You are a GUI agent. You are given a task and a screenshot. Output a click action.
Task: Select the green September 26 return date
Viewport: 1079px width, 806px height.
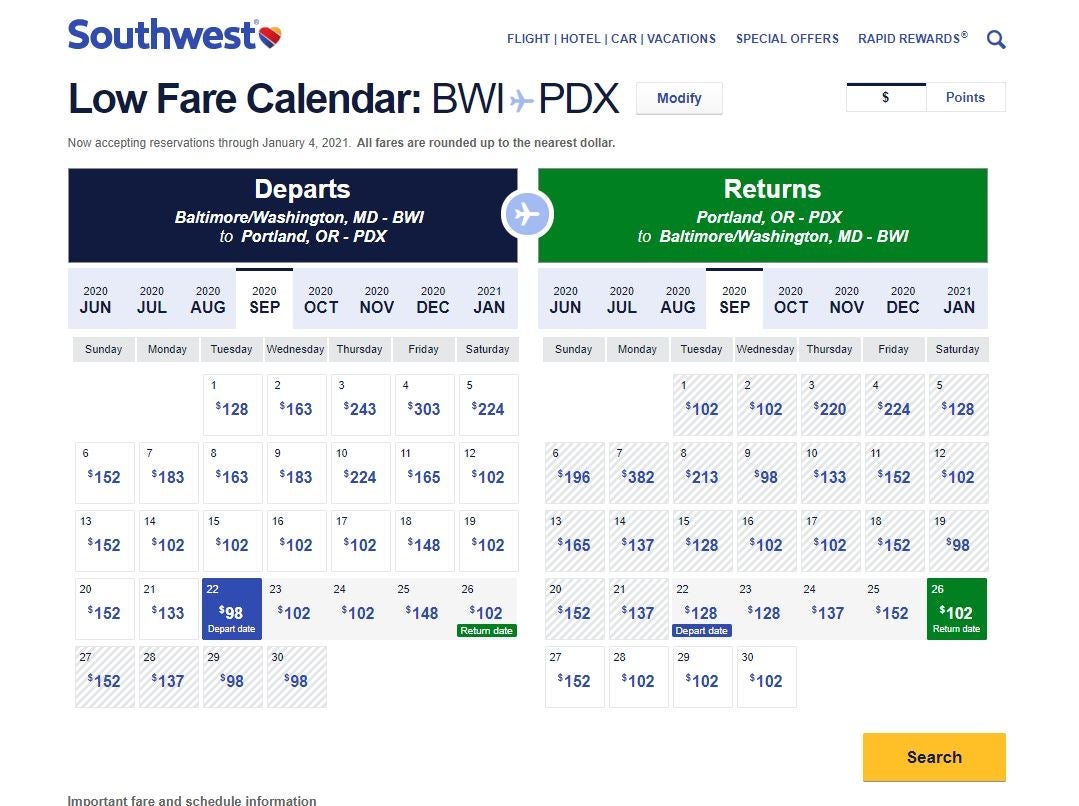[957, 608]
